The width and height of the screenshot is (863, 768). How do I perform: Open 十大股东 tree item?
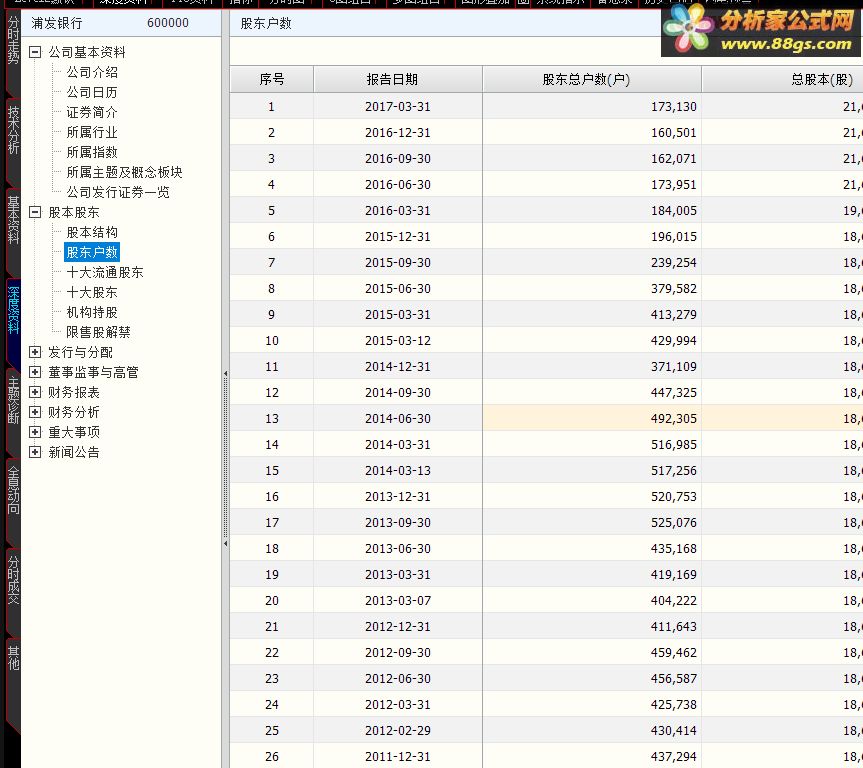[x=92, y=292]
